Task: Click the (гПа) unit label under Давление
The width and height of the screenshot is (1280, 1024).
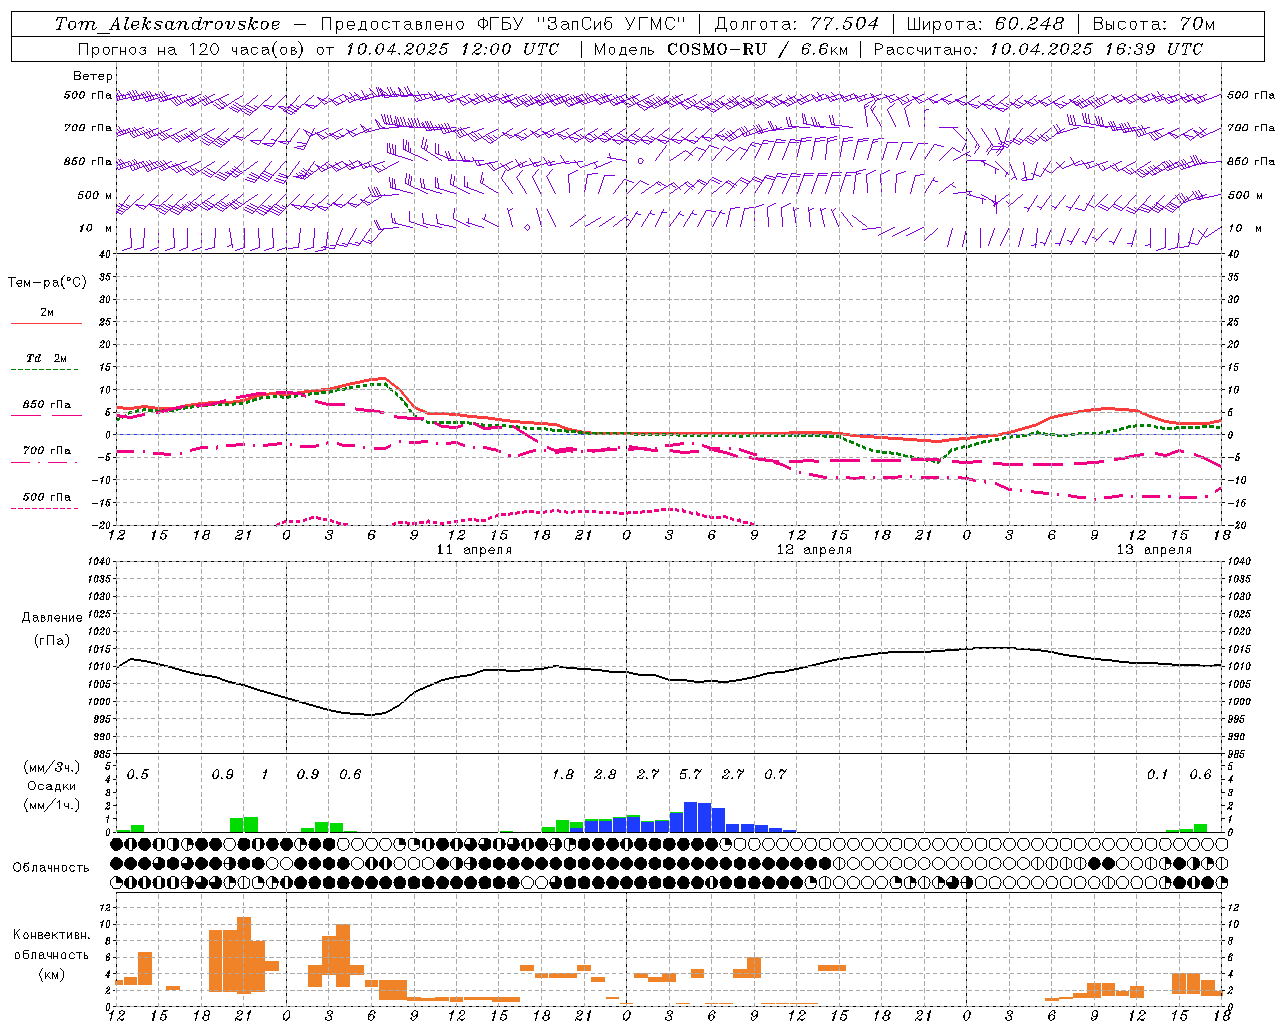Action: pyautogui.click(x=52, y=641)
